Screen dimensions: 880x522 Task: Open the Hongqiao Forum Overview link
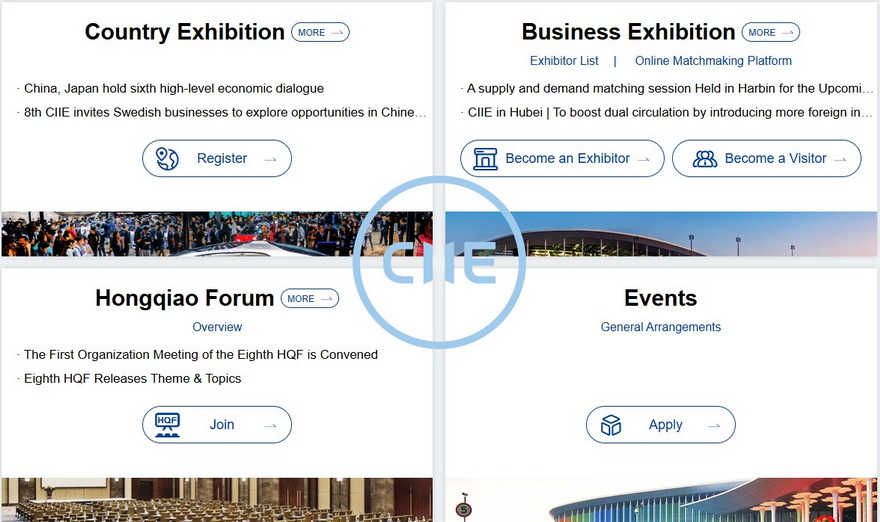click(x=217, y=327)
